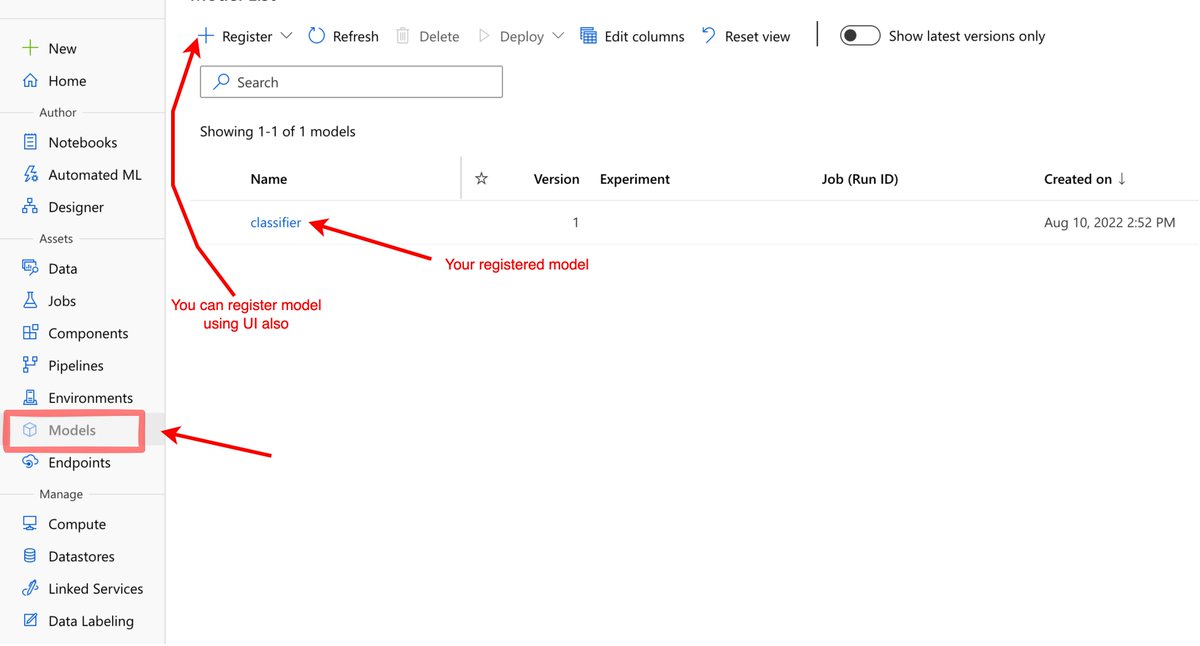Viewport: 1200px width, 646px height.
Task: Click the Home house icon
Action: (30, 81)
